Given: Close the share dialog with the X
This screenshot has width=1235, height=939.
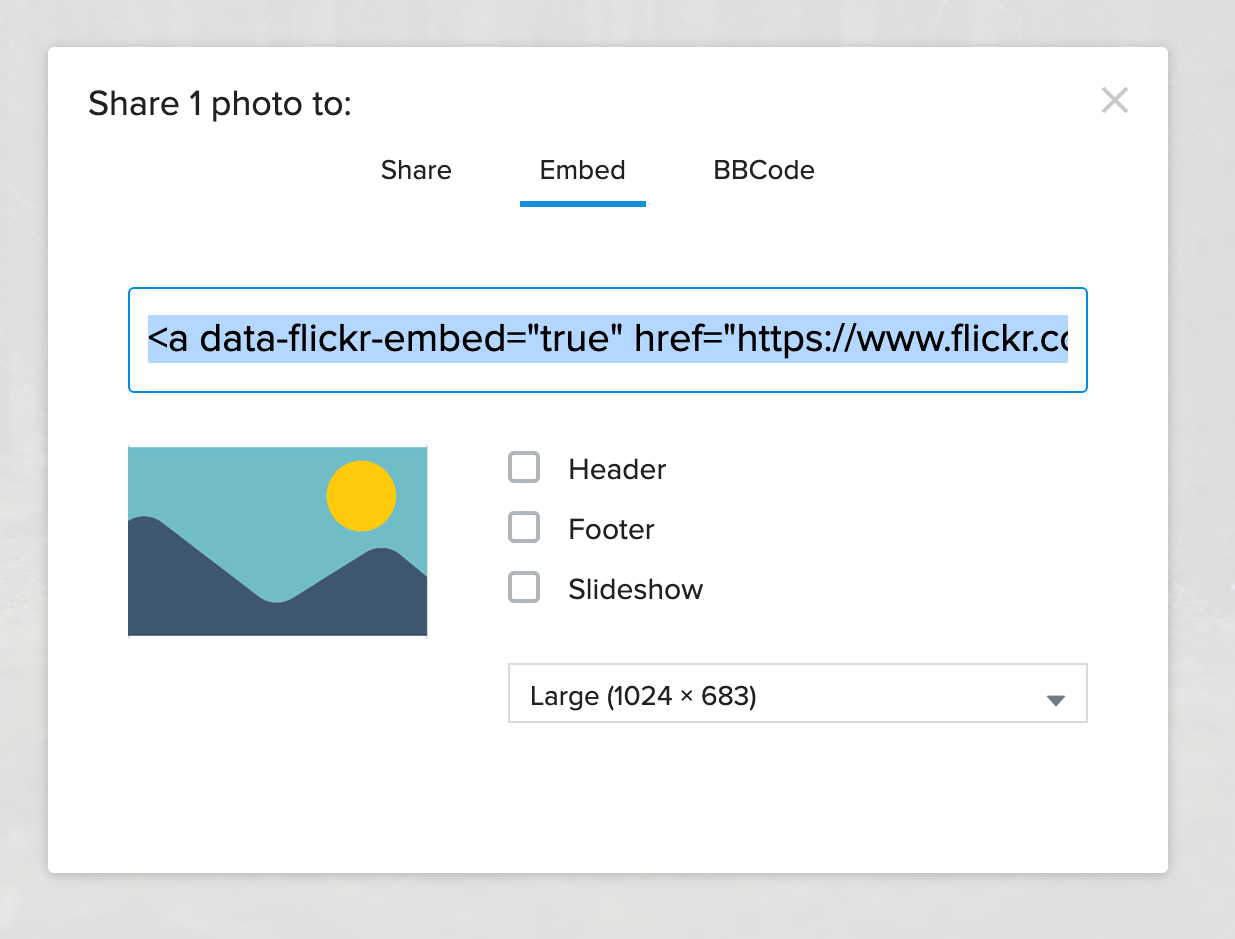Looking at the screenshot, I should coord(1114,100).
